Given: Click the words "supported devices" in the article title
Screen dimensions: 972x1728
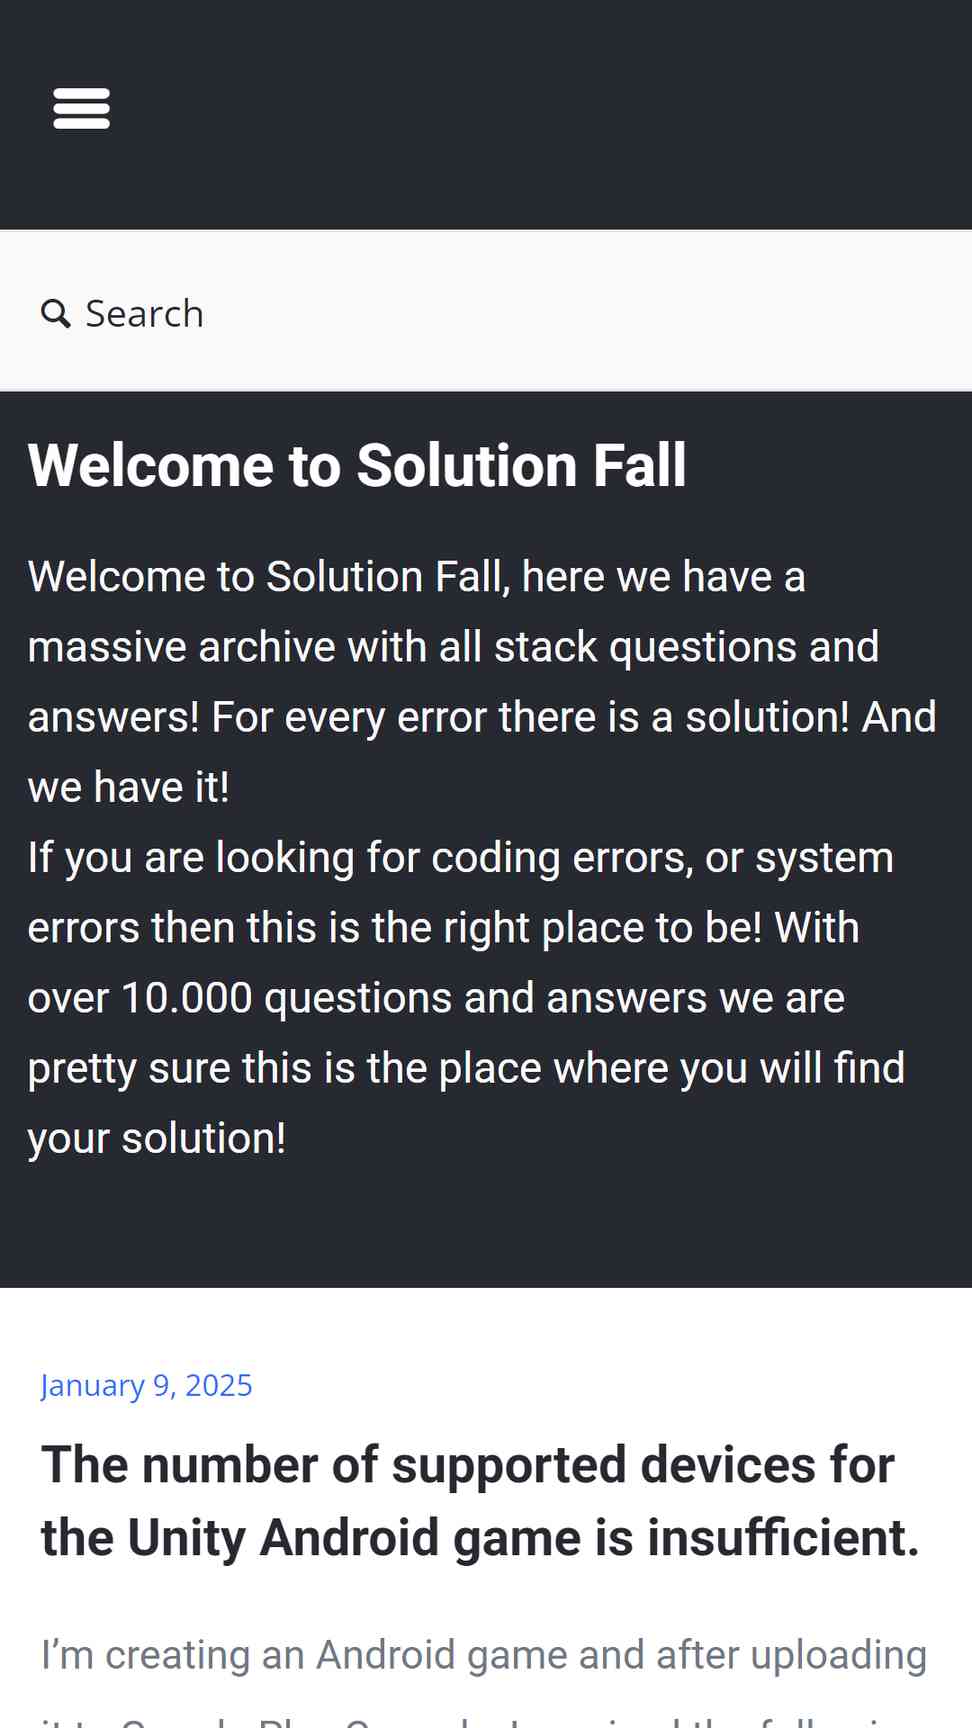Looking at the screenshot, I should [x=509, y=1466].
